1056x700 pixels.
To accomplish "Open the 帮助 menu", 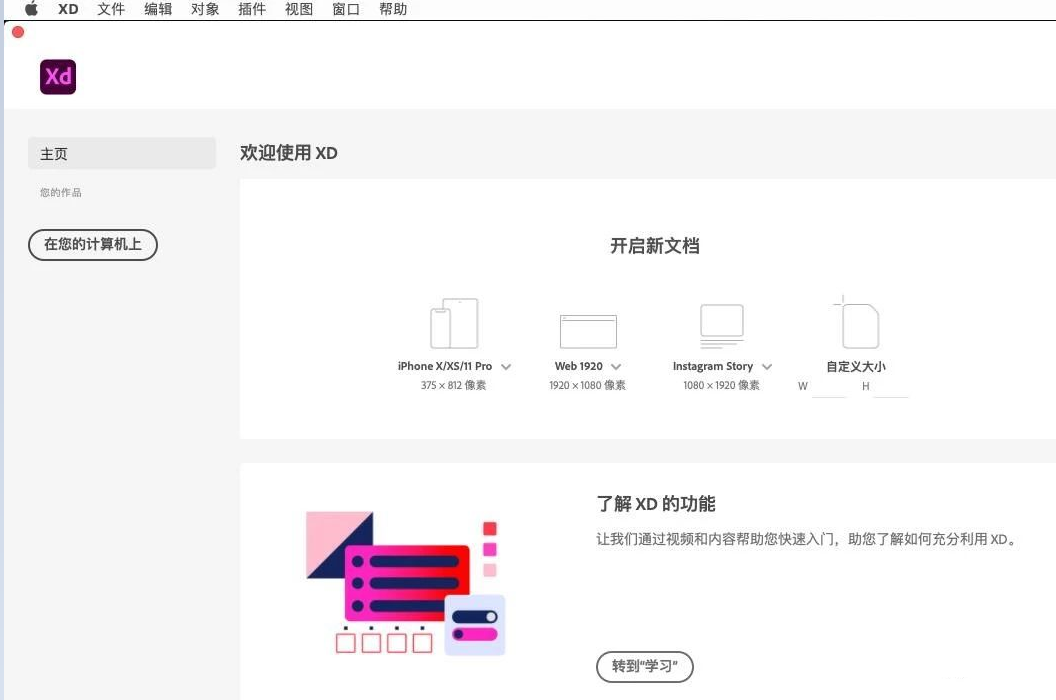I will [x=393, y=9].
